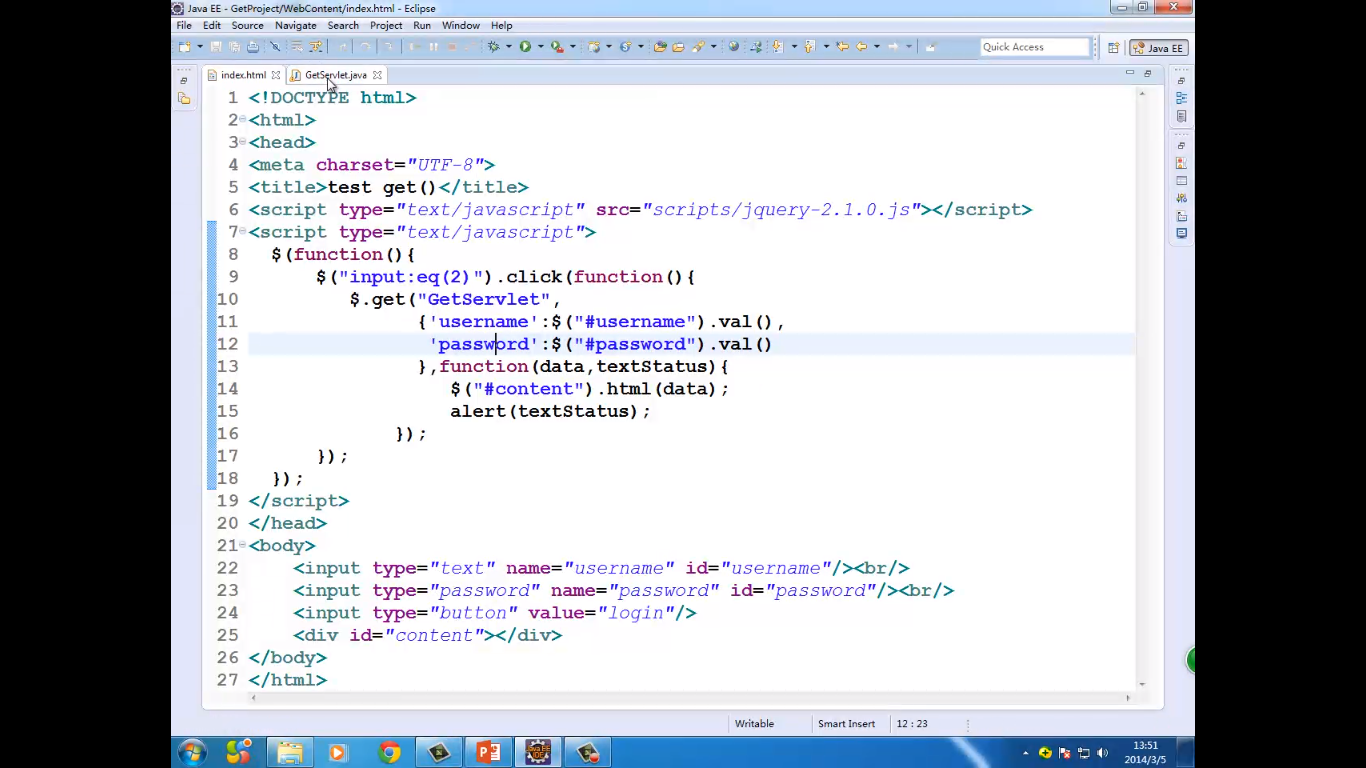The width and height of the screenshot is (1366, 768).
Task: Click the green Run button
Action: 524,47
